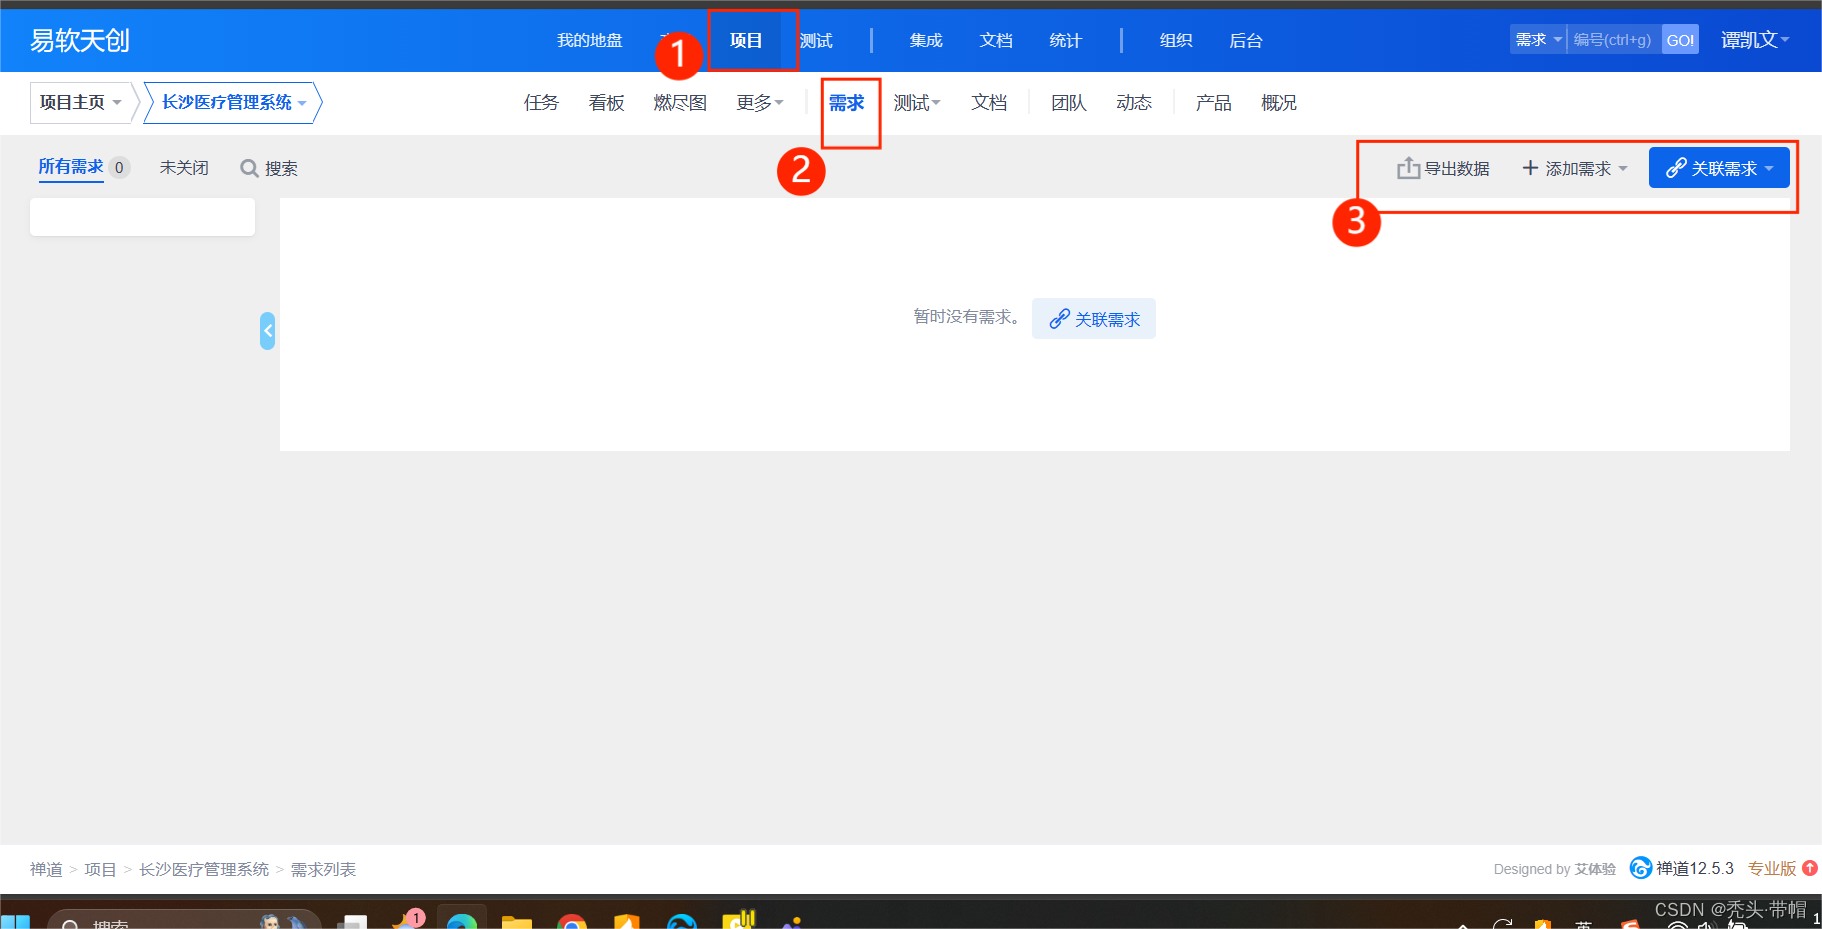
Task: Click 项目 in the footer breadcrumb
Action: pos(100,869)
